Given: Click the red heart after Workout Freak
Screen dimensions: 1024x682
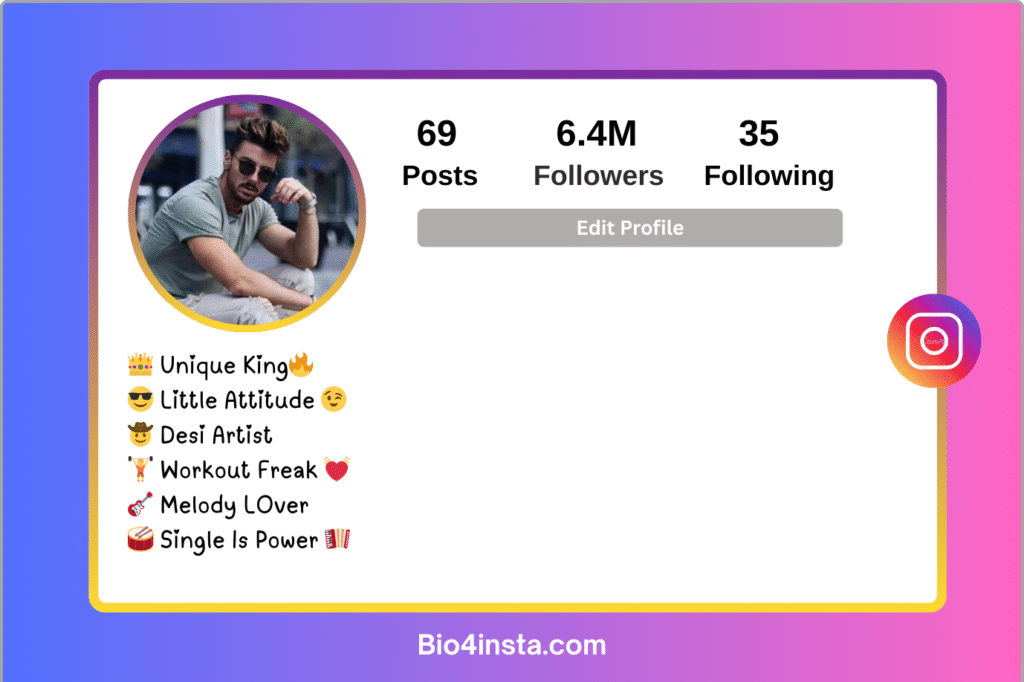Looking at the screenshot, I should 337,469.
